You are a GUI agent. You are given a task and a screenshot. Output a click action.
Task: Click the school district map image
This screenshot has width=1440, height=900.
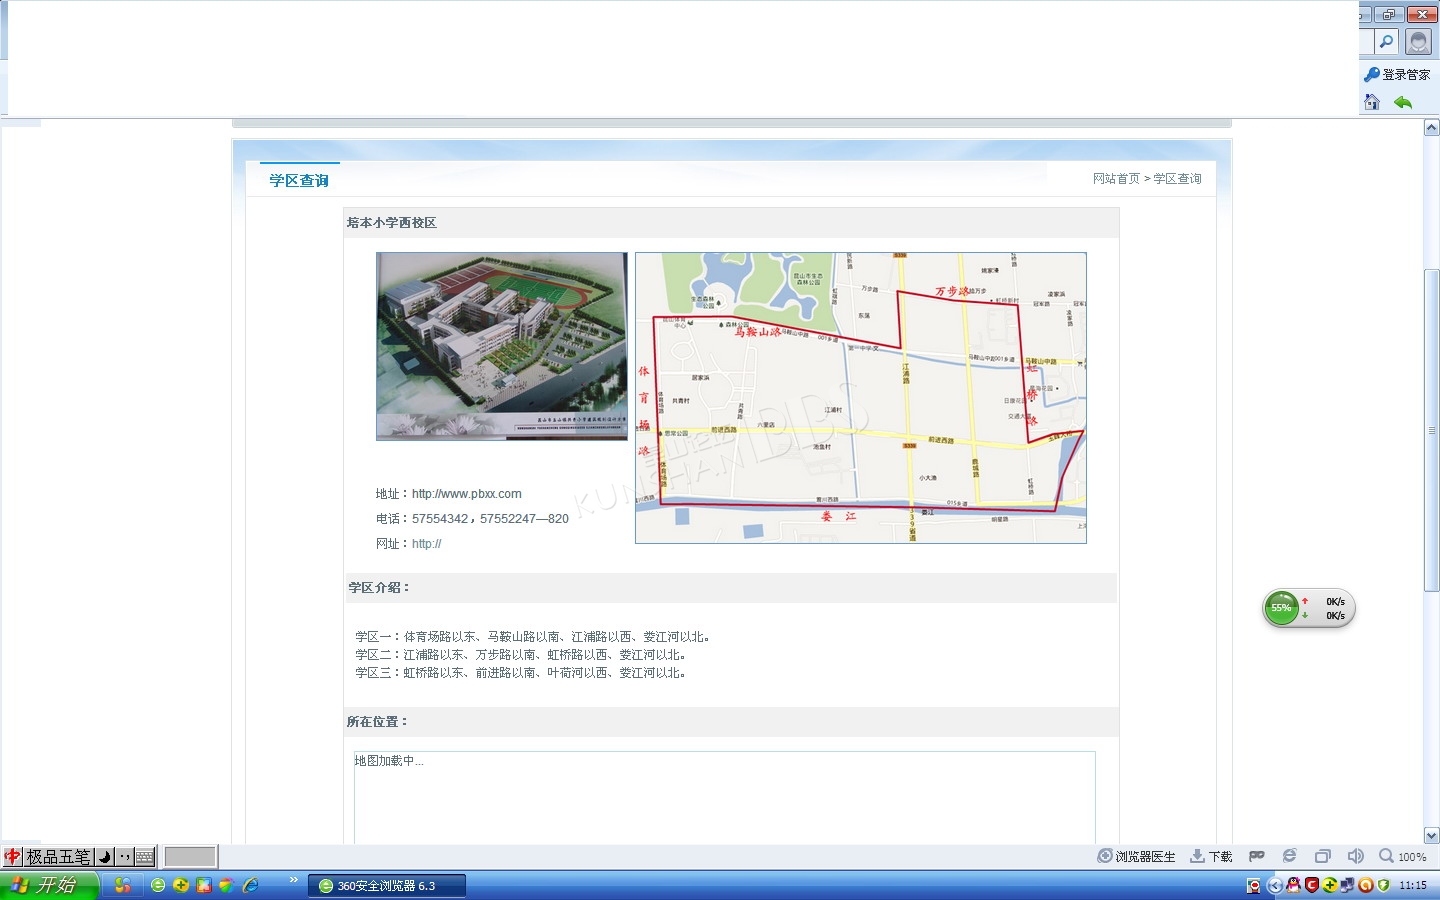point(861,398)
